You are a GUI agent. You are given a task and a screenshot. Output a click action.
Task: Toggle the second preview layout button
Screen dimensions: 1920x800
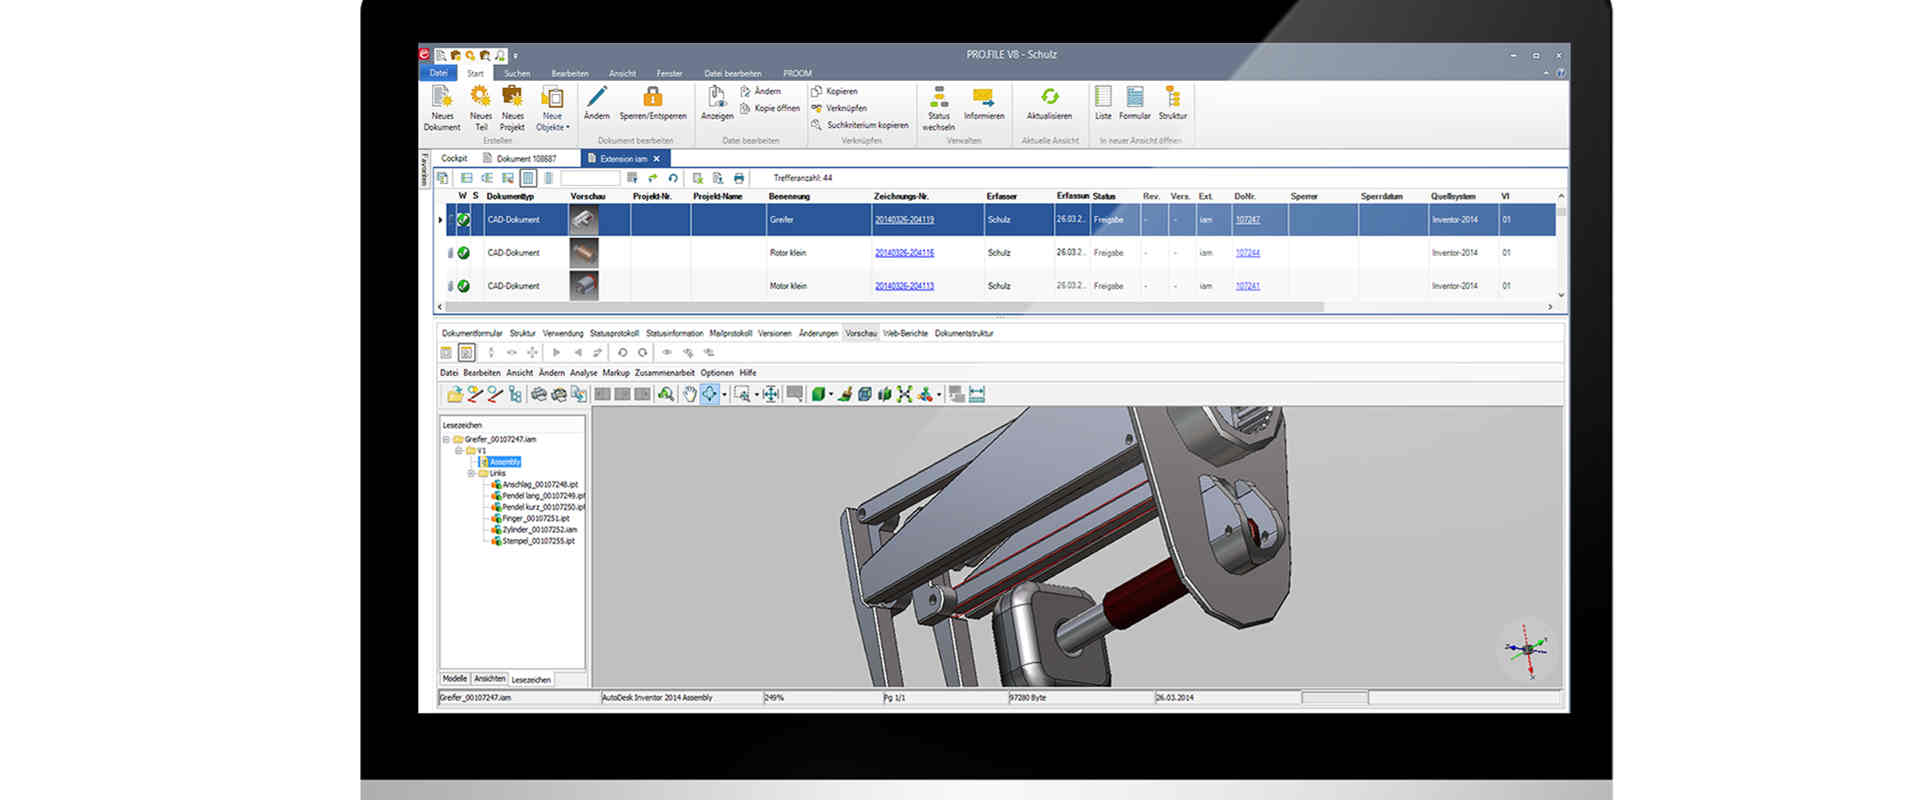click(x=466, y=352)
